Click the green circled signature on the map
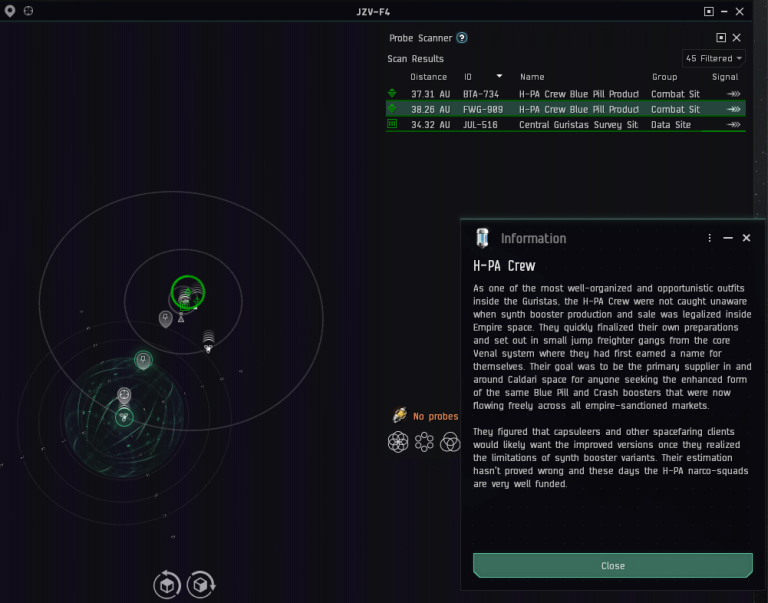This screenshot has width=768, height=603. (x=188, y=292)
